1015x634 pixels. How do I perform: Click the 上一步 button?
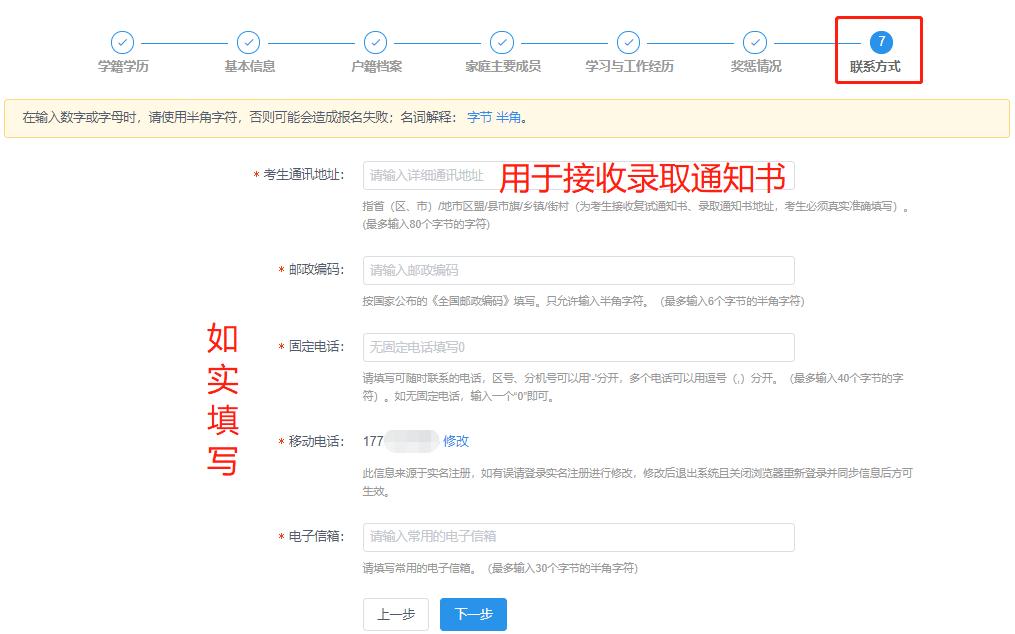coord(395,614)
